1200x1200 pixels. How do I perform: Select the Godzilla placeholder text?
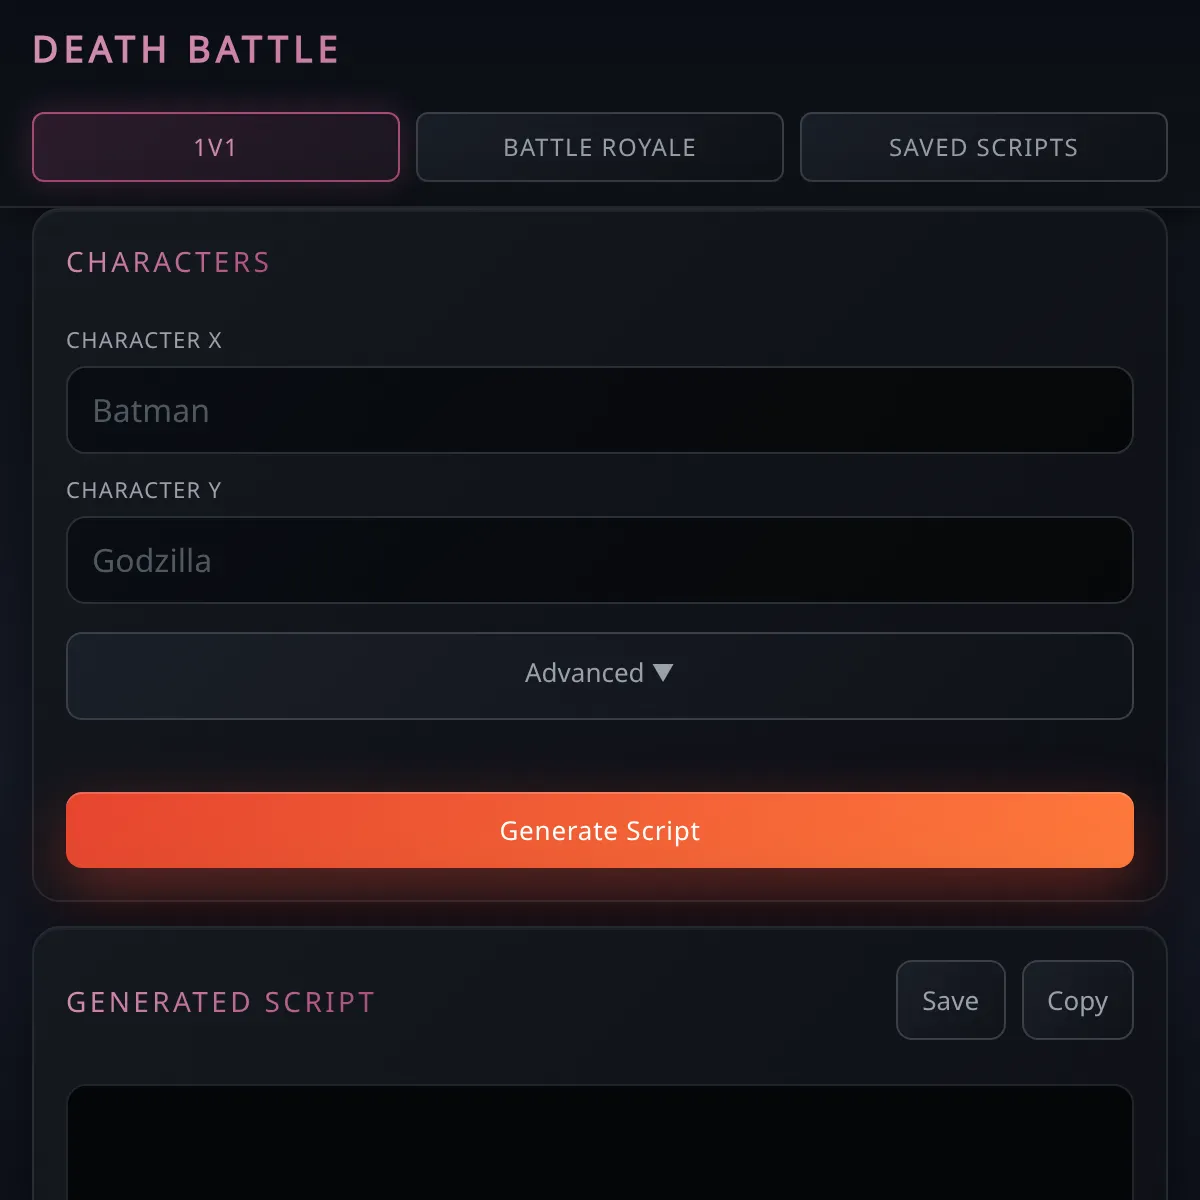(152, 561)
